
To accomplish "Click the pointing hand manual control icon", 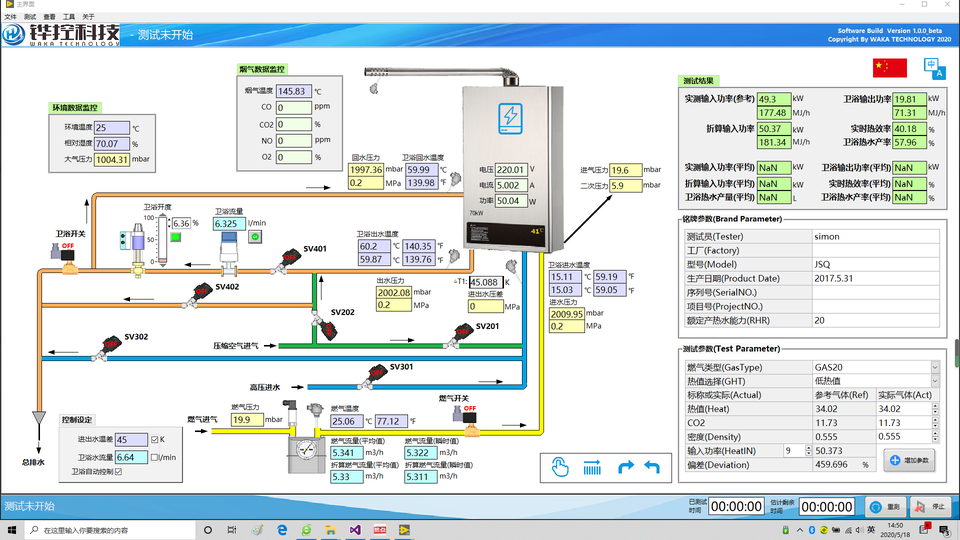I will pos(561,467).
